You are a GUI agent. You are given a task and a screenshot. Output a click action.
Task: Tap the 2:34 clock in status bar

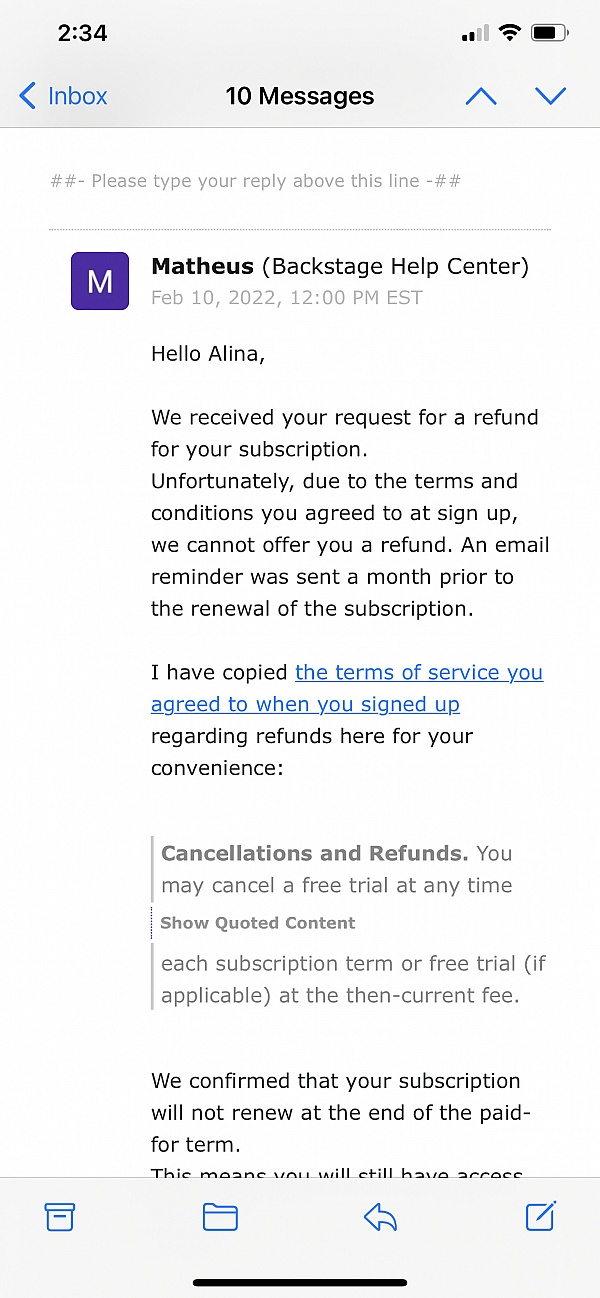[82, 33]
